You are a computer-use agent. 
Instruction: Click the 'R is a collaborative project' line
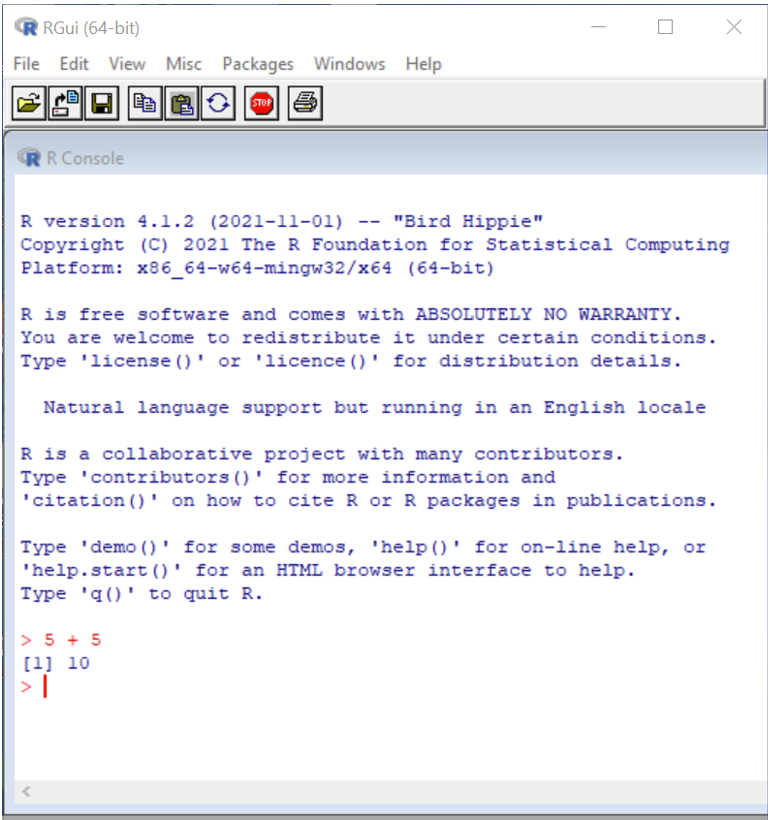click(322, 453)
